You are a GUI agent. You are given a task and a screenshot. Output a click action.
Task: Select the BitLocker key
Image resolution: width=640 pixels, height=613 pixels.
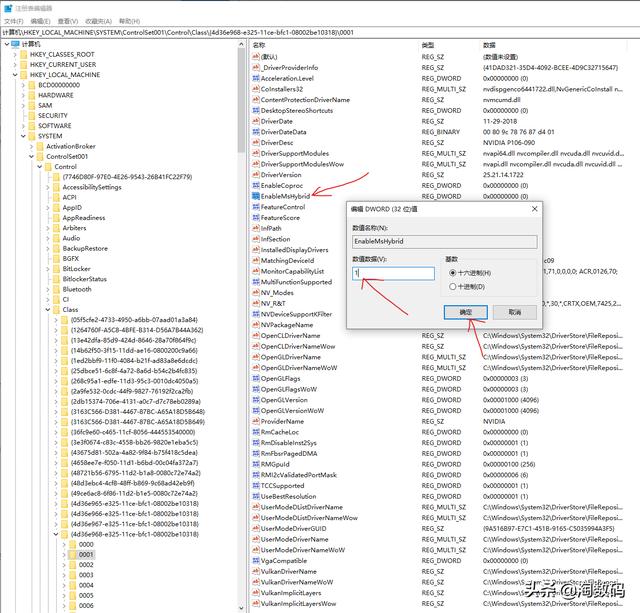(x=76, y=269)
